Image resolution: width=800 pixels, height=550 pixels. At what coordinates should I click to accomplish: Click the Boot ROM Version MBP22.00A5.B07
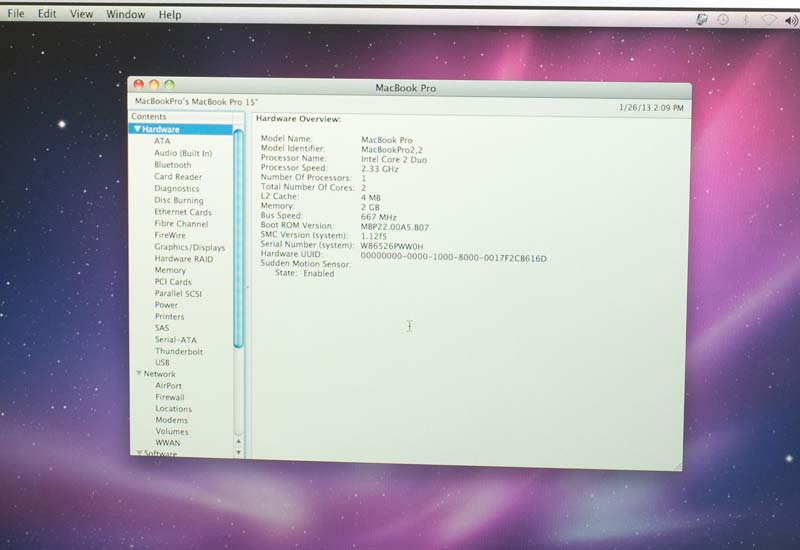coord(395,227)
